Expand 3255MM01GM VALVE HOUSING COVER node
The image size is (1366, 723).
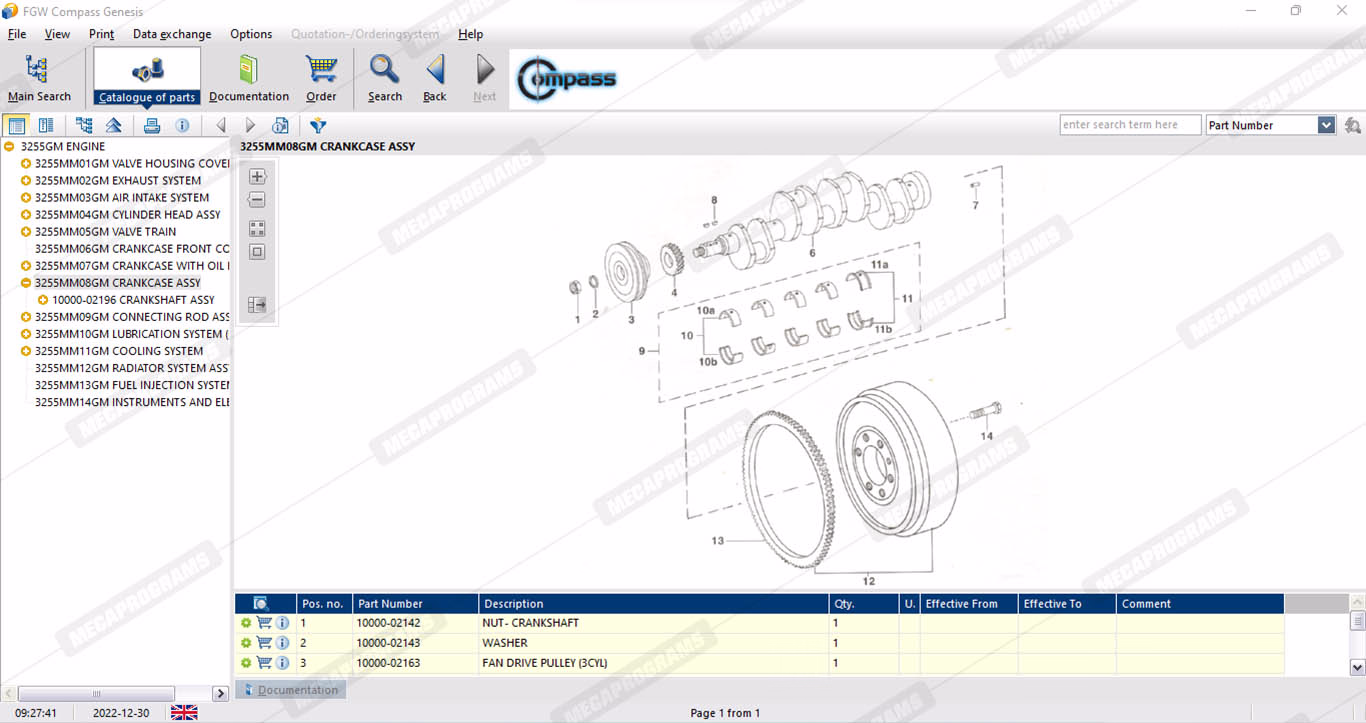[x=26, y=163]
